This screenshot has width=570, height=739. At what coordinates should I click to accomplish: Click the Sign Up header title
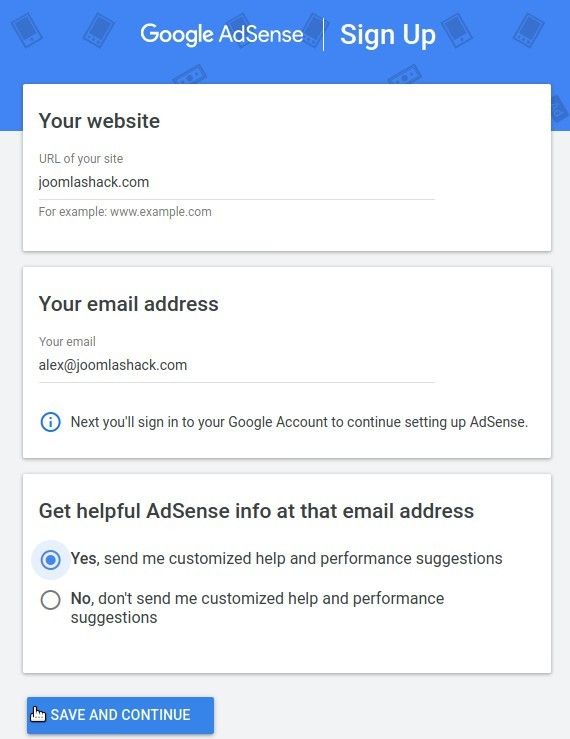pyautogui.click(x=388, y=35)
